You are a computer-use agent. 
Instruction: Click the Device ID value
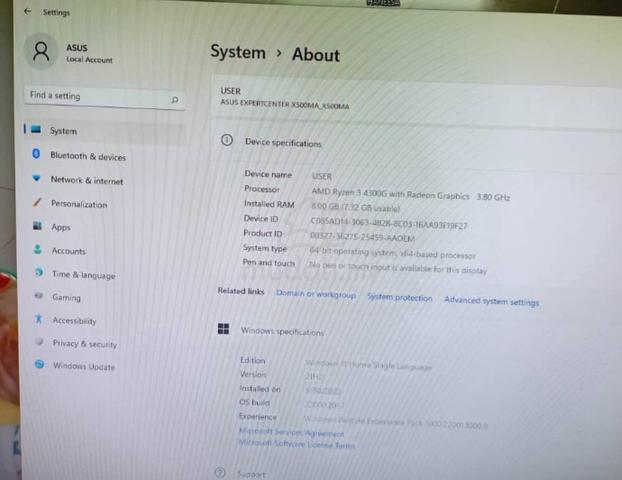(389, 223)
